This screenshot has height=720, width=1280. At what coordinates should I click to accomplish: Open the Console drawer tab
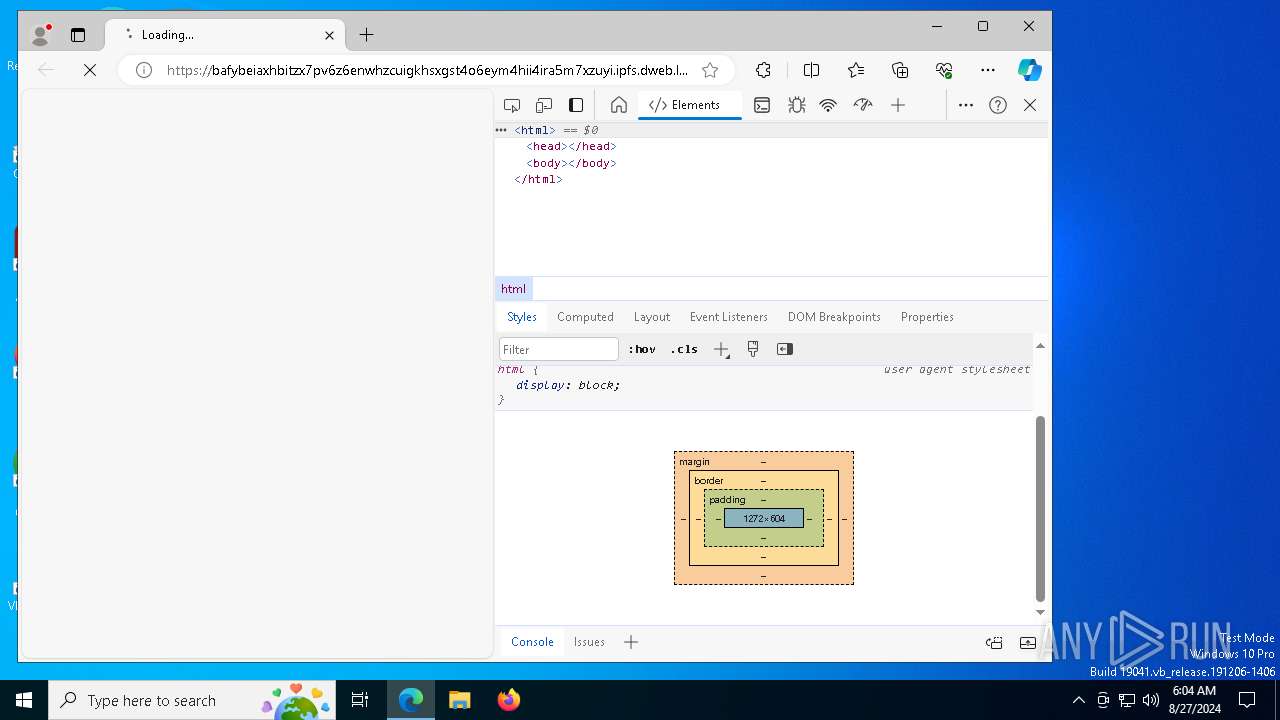pyautogui.click(x=532, y=642)
